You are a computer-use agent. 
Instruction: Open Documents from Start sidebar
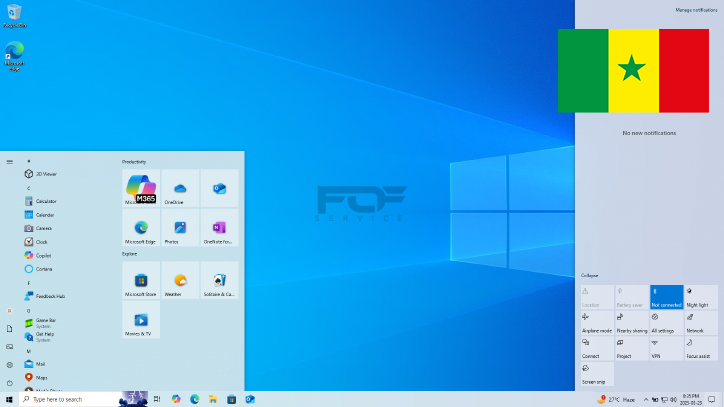(x=10, y=329)
